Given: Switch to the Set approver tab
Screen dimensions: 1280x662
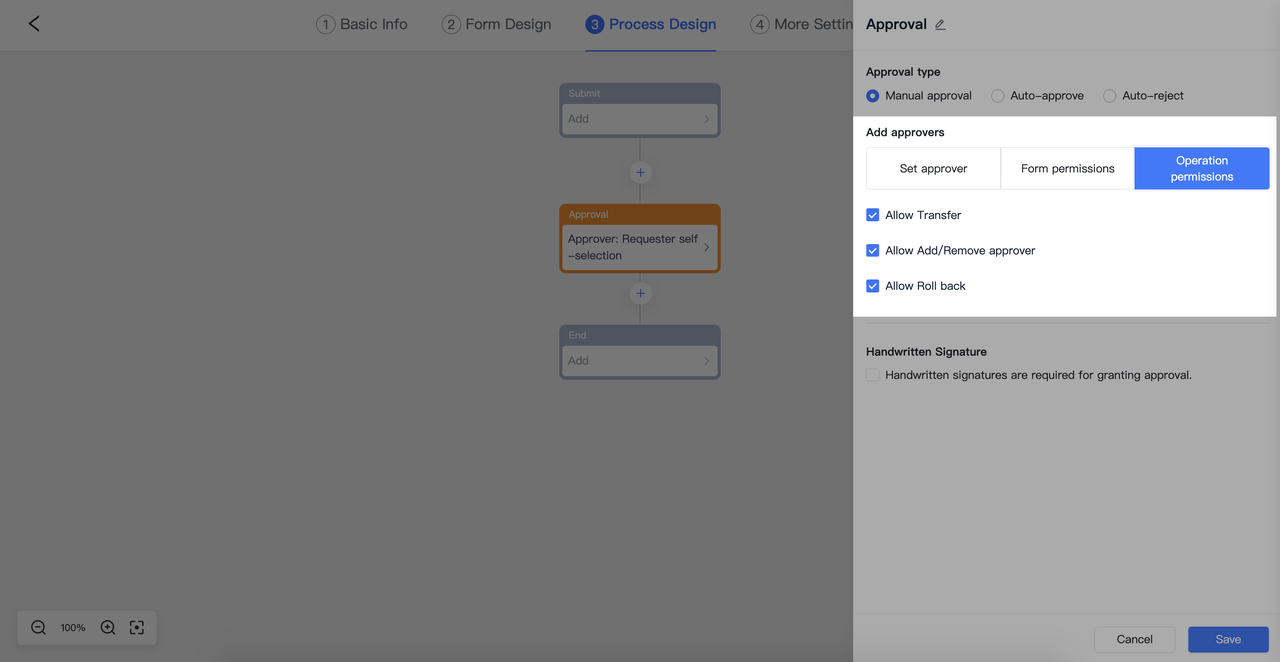Looking at the screenshot, I should point(933,168).
